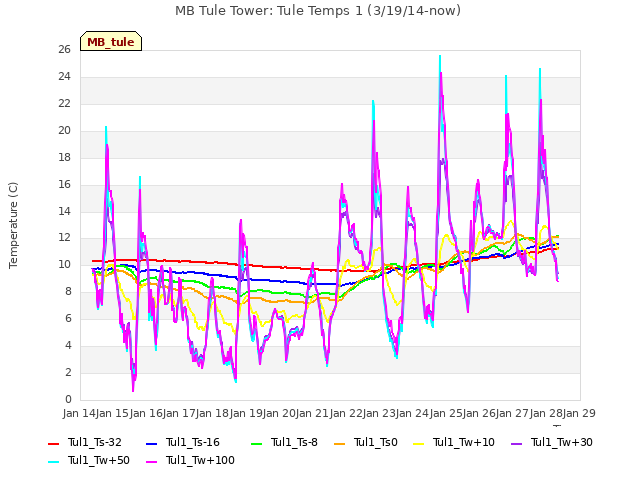Screen dimensions: 640x480
Task: Click the Tul1_Ts-32 legend label
Action: click(x=95, y=442)
